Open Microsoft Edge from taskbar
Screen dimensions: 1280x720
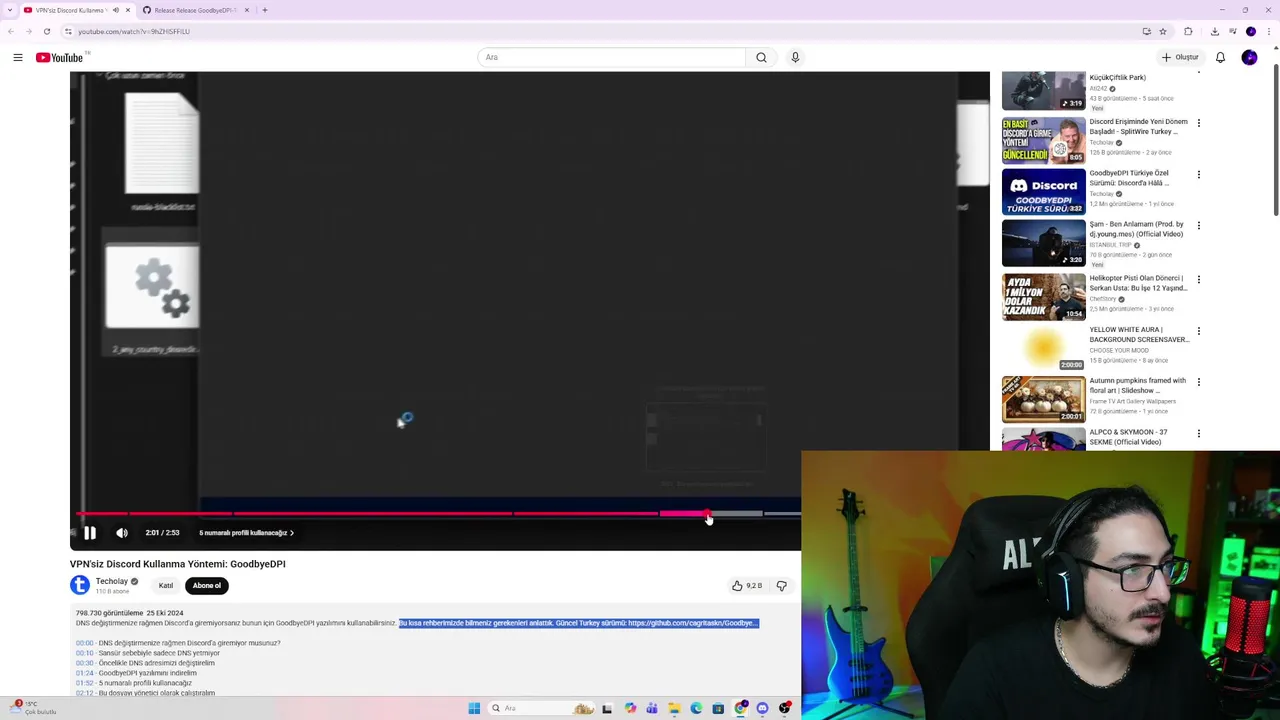[x=696, y=708]
